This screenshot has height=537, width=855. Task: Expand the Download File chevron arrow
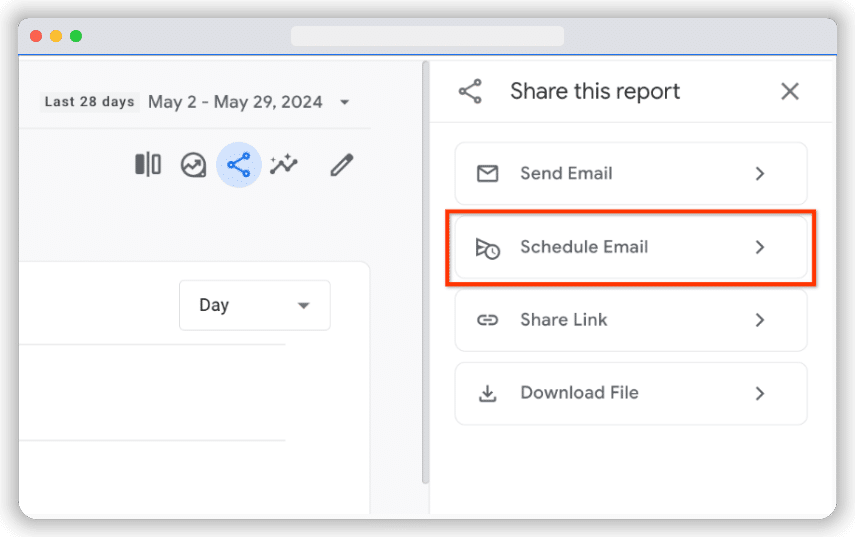tap(760, 393)
